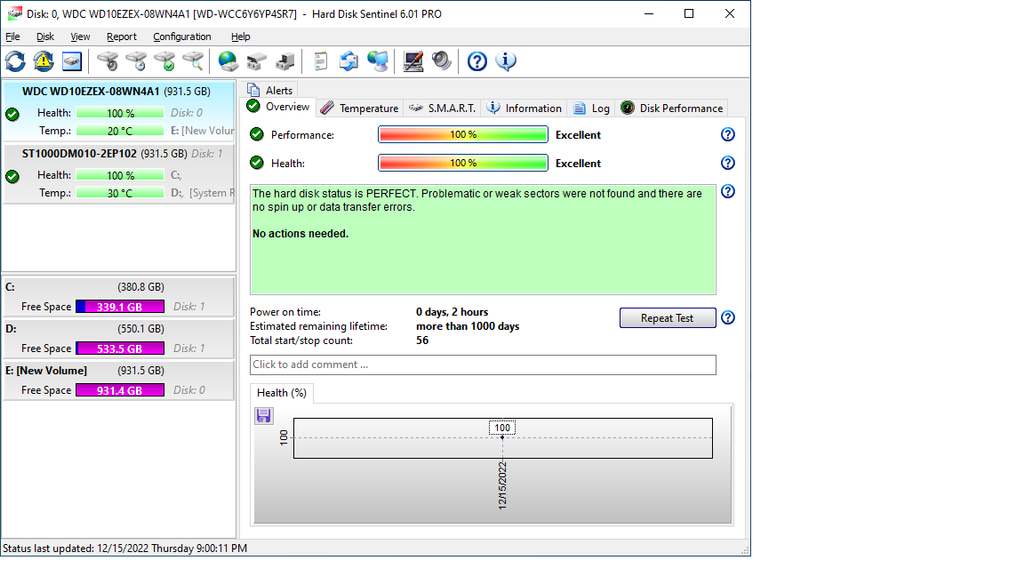
Task: Select the D: partition entry
Action: tap(118, 339)
